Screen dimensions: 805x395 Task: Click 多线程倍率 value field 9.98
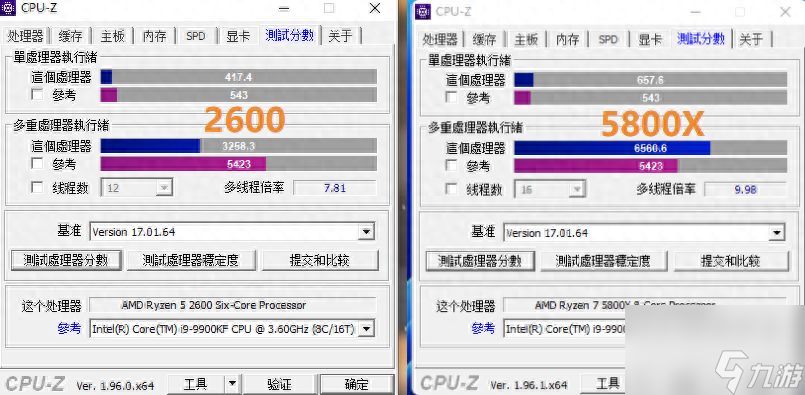coord(745,189)
